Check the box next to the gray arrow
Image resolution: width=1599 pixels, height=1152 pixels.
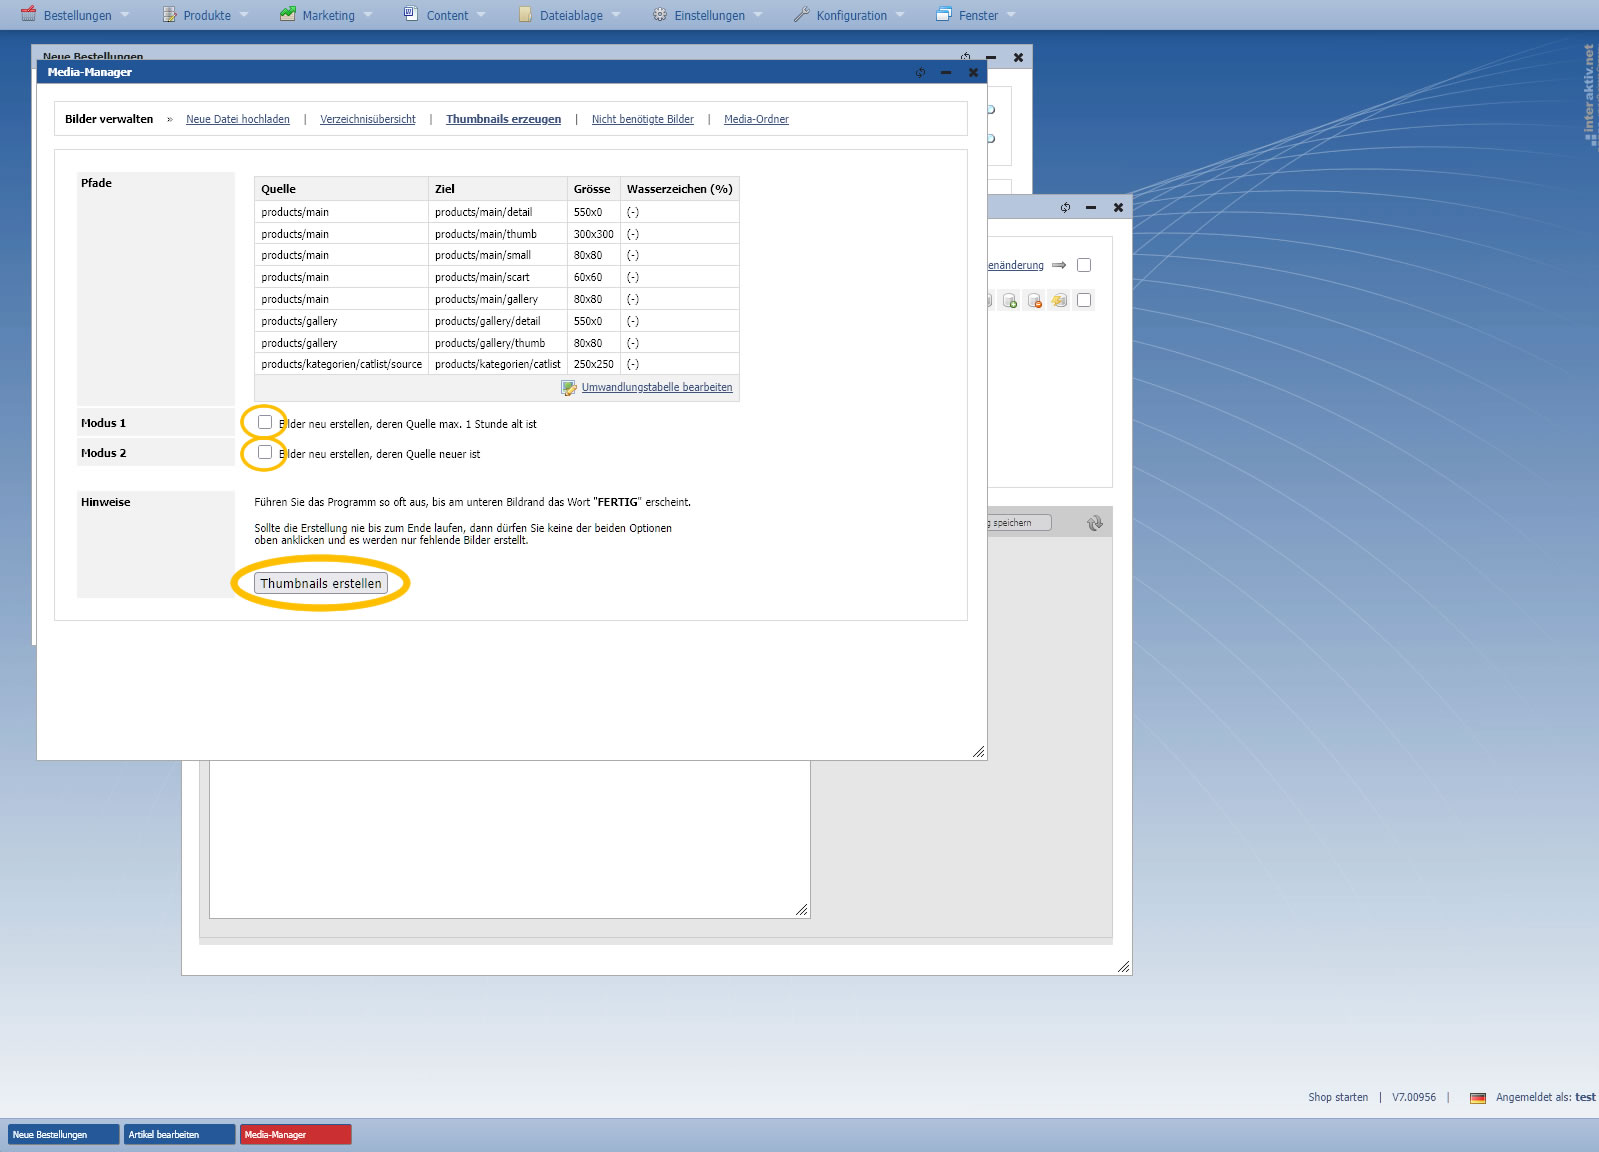1084,265
